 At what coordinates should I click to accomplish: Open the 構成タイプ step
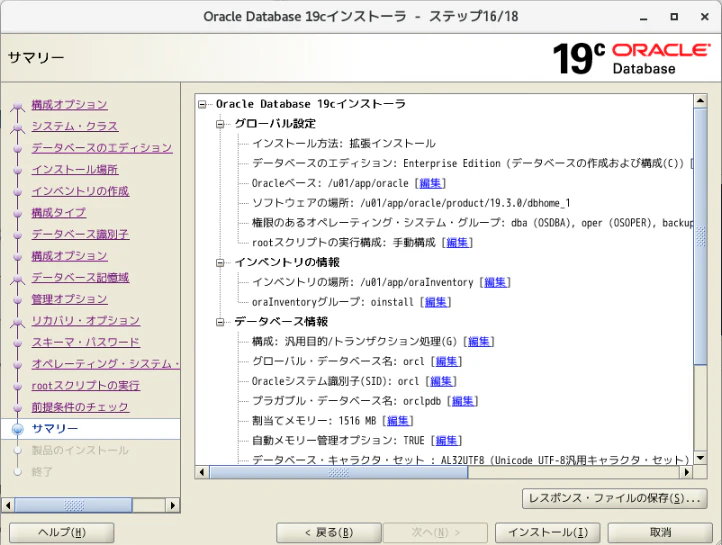[58, 213]
